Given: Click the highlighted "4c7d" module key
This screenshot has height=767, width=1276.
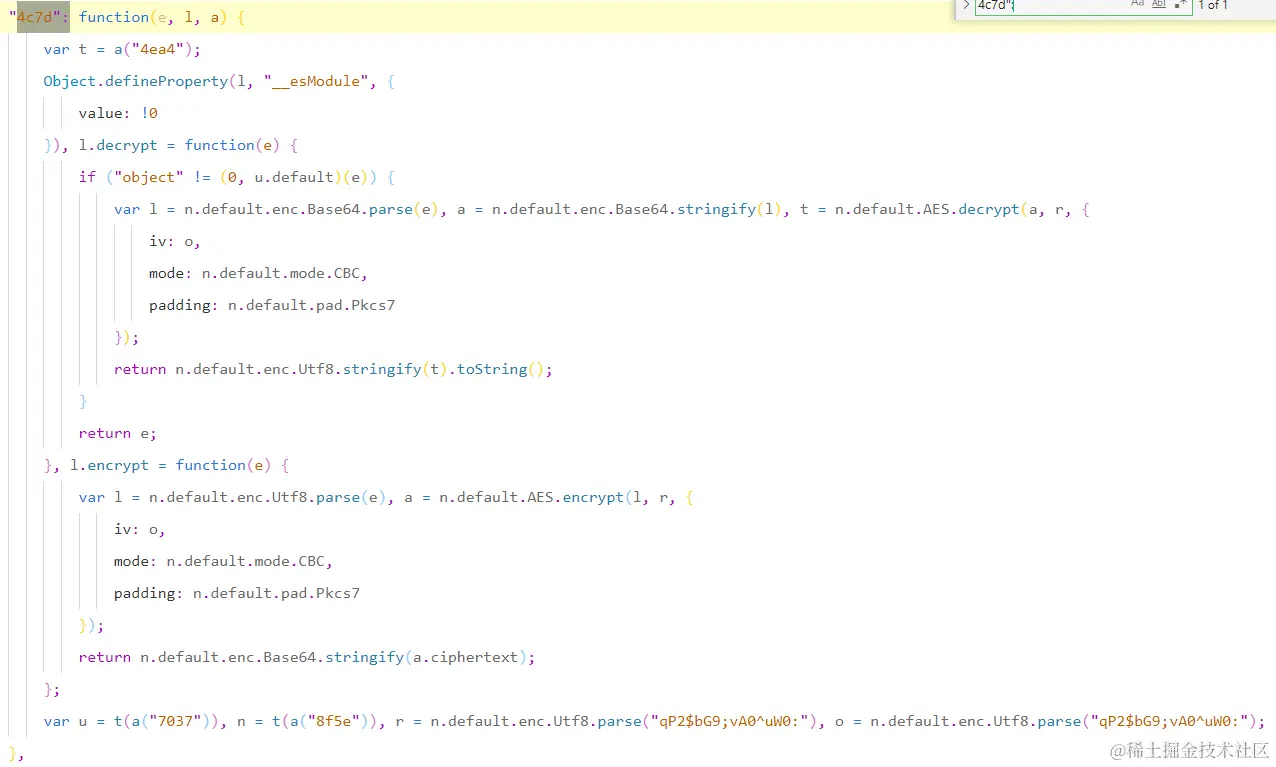Looking at the screenshot, I should coord(39,17).
